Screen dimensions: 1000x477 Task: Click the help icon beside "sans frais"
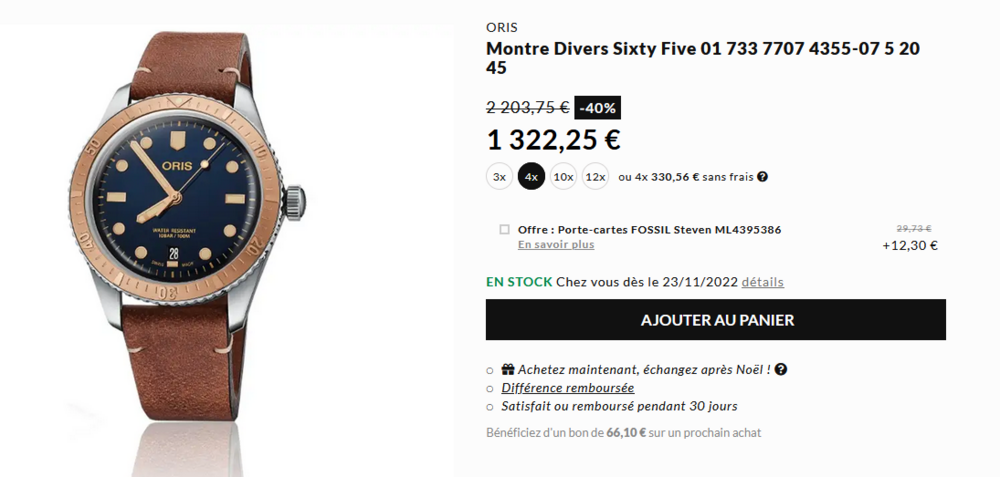pyautogui.click(x=762, y=177)
